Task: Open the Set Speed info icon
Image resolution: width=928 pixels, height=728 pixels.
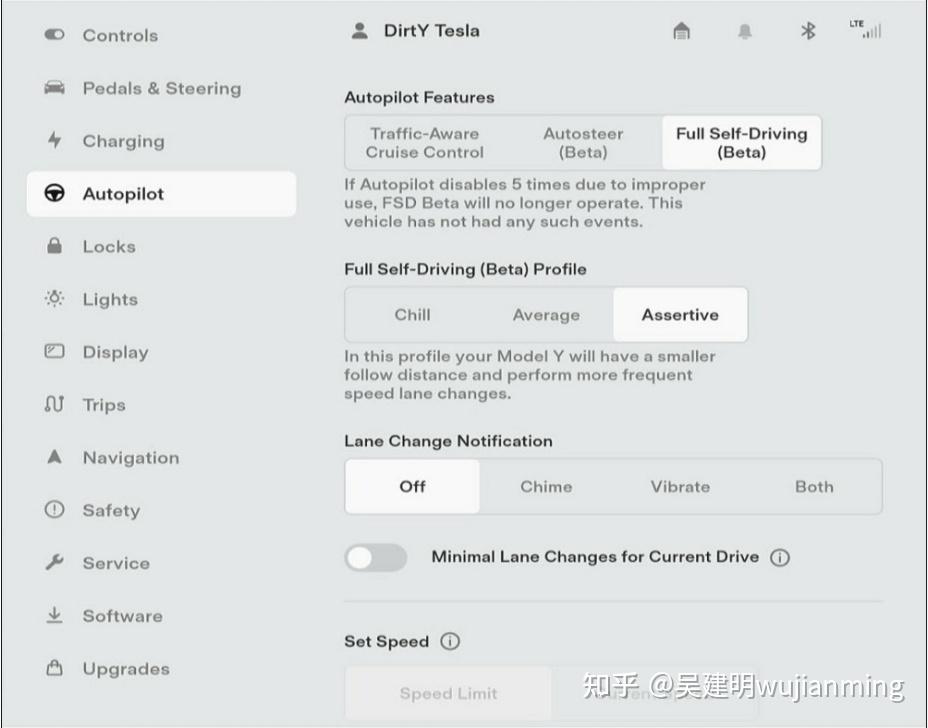Action: [450, 642]
